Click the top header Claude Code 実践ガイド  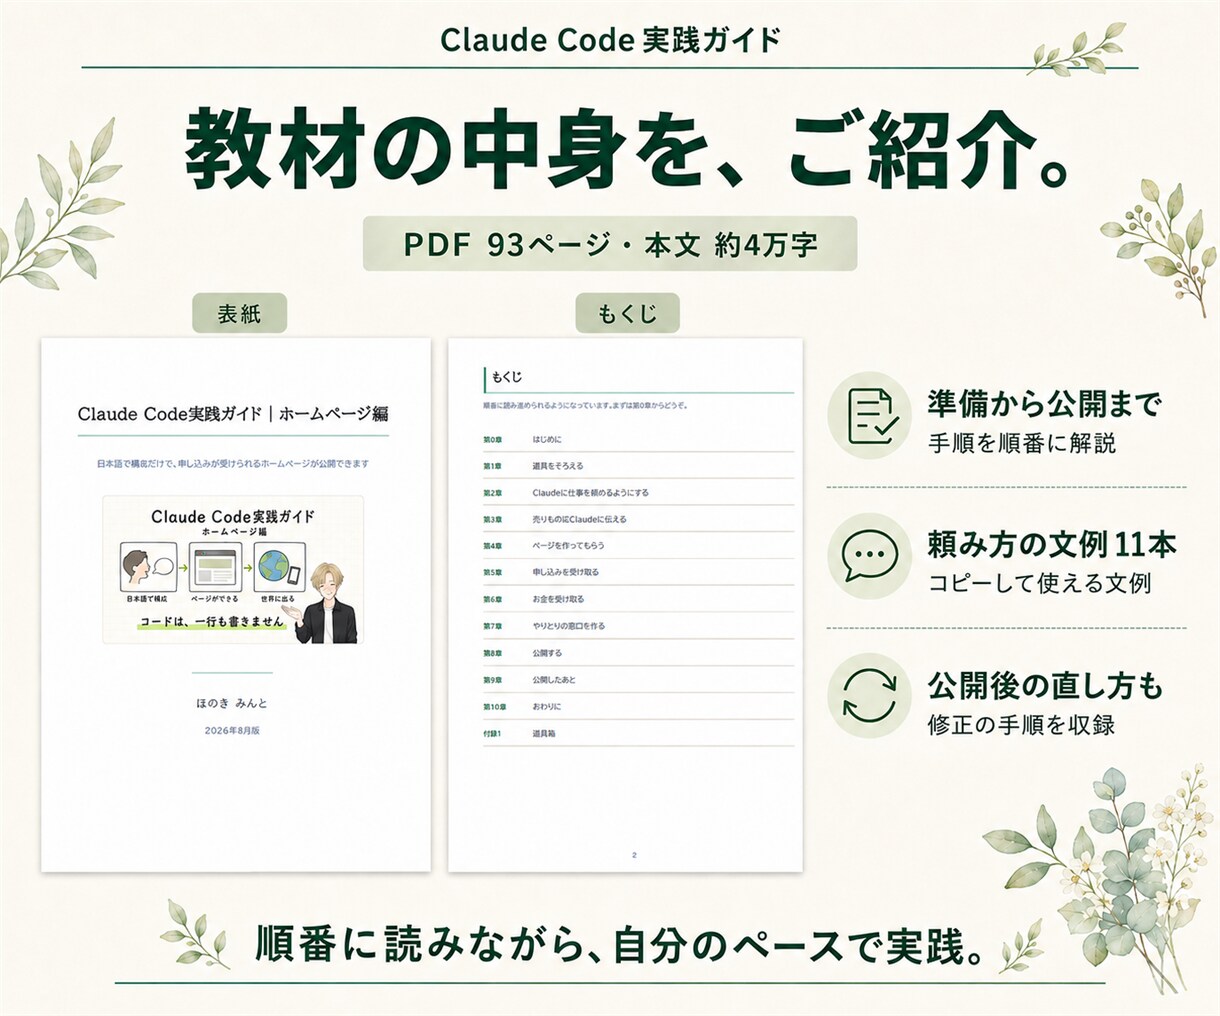(x=610, y=40)
